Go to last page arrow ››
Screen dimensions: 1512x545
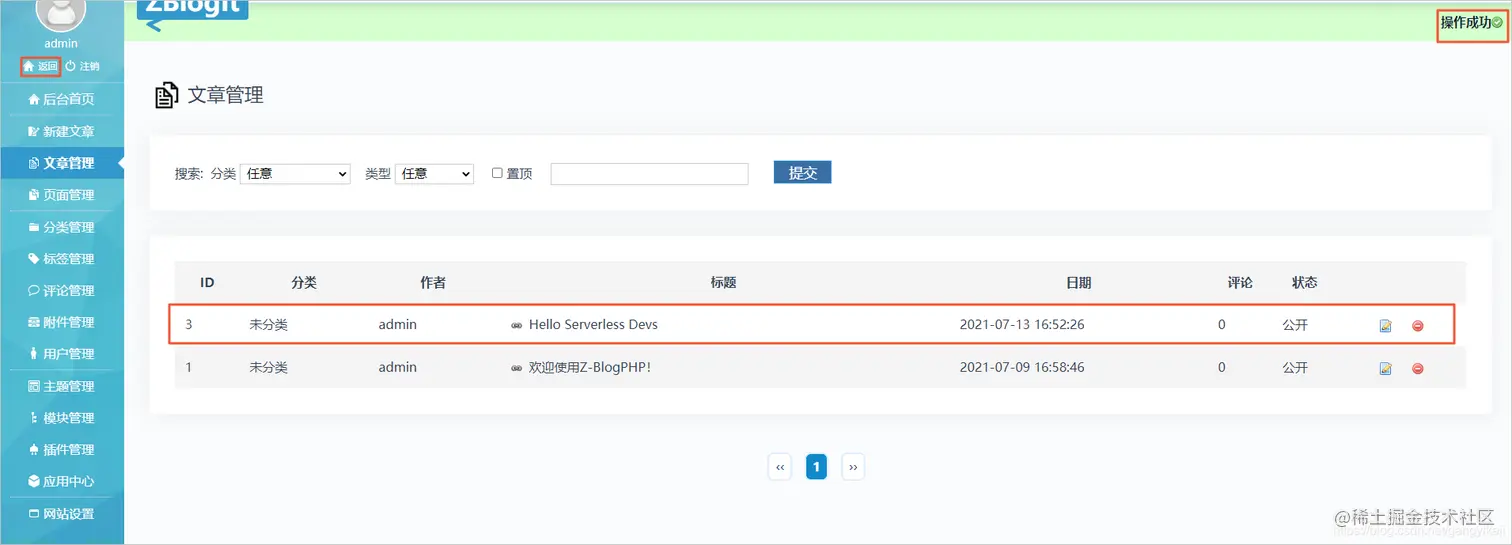coord(852,467)
